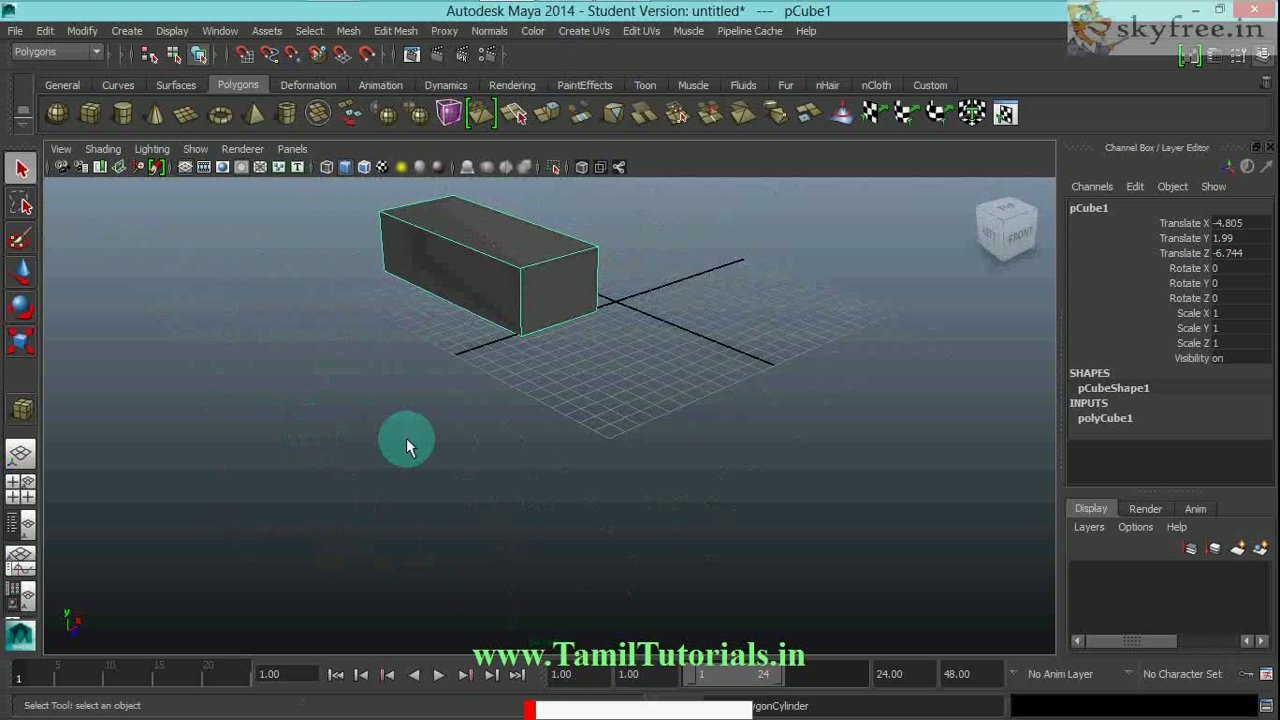Switch to single perspective view layout

21,455
